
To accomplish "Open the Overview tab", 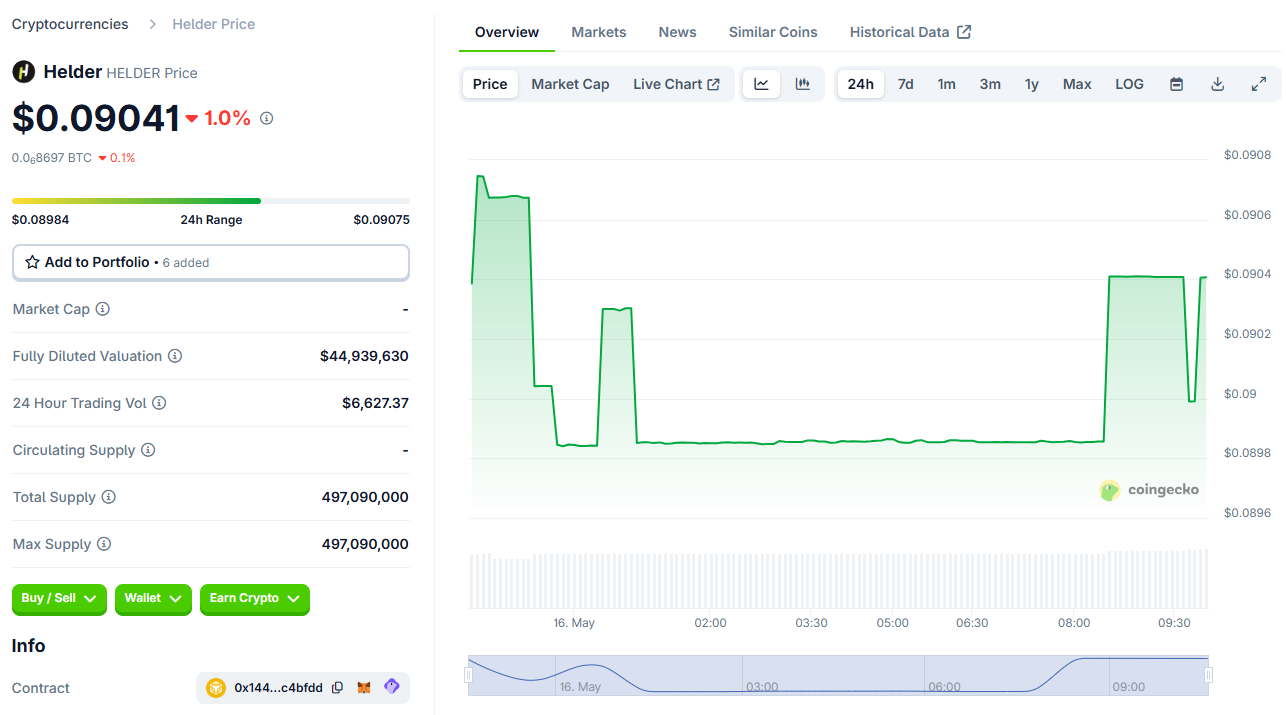I will pyautogui.click(x=507, y=32).
